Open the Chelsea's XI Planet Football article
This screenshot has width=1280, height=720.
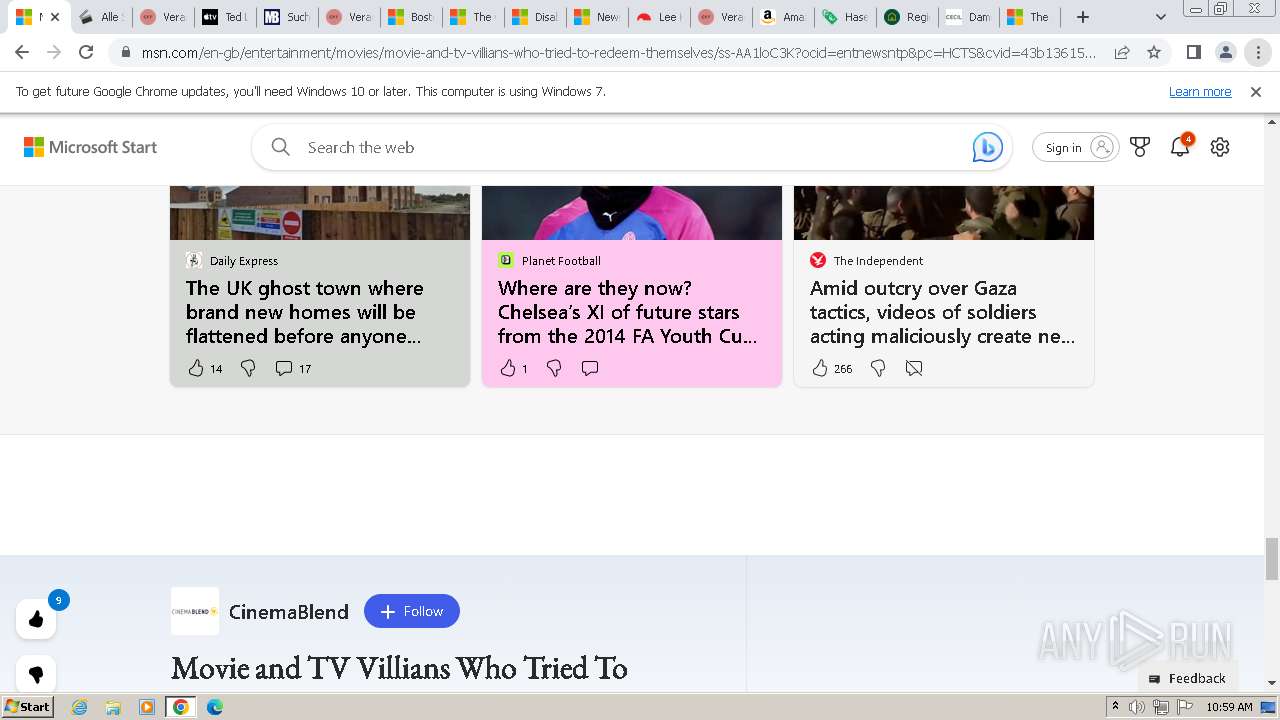click(628, 312)
